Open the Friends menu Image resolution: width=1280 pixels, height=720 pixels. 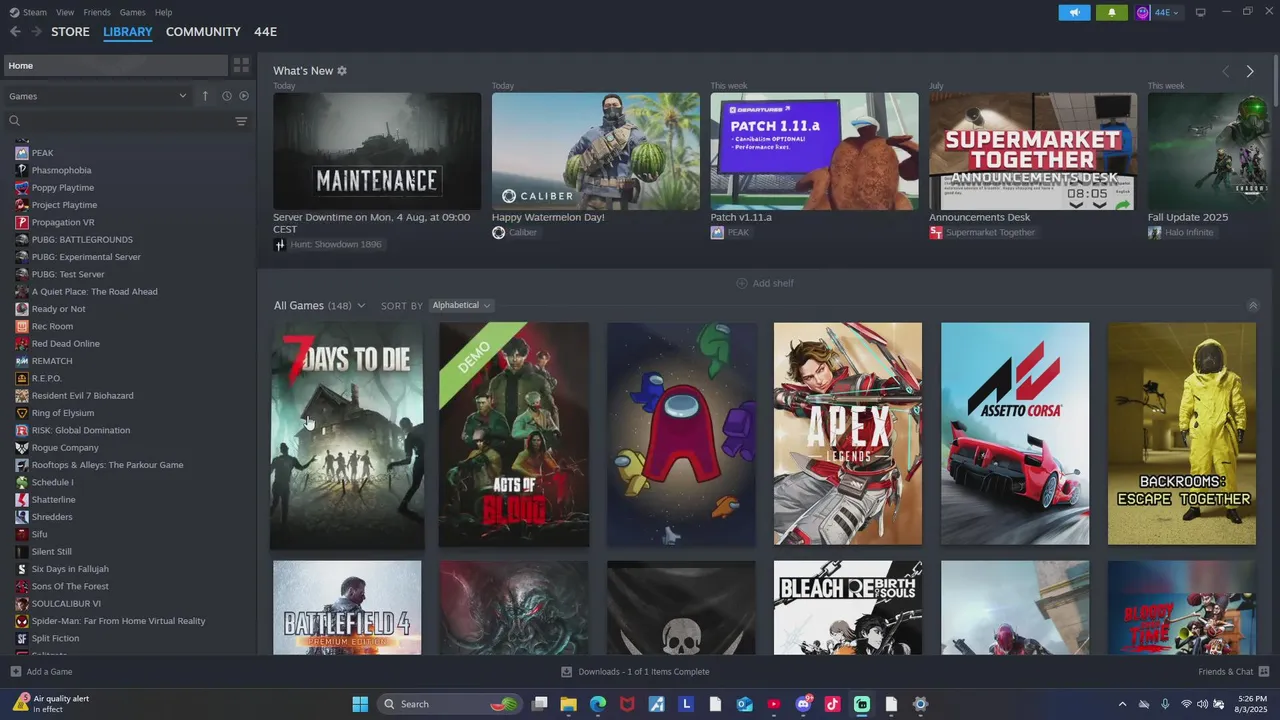(x=97, y=12)
